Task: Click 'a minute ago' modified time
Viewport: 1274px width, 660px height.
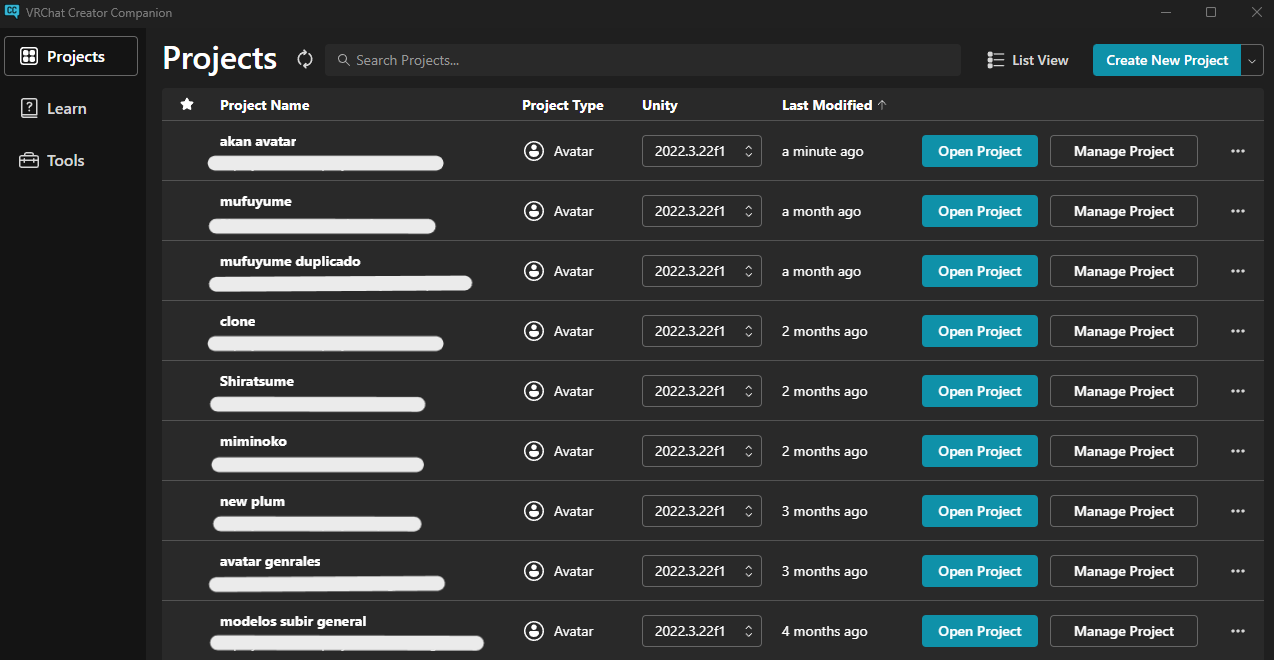Action: point(823,151)
